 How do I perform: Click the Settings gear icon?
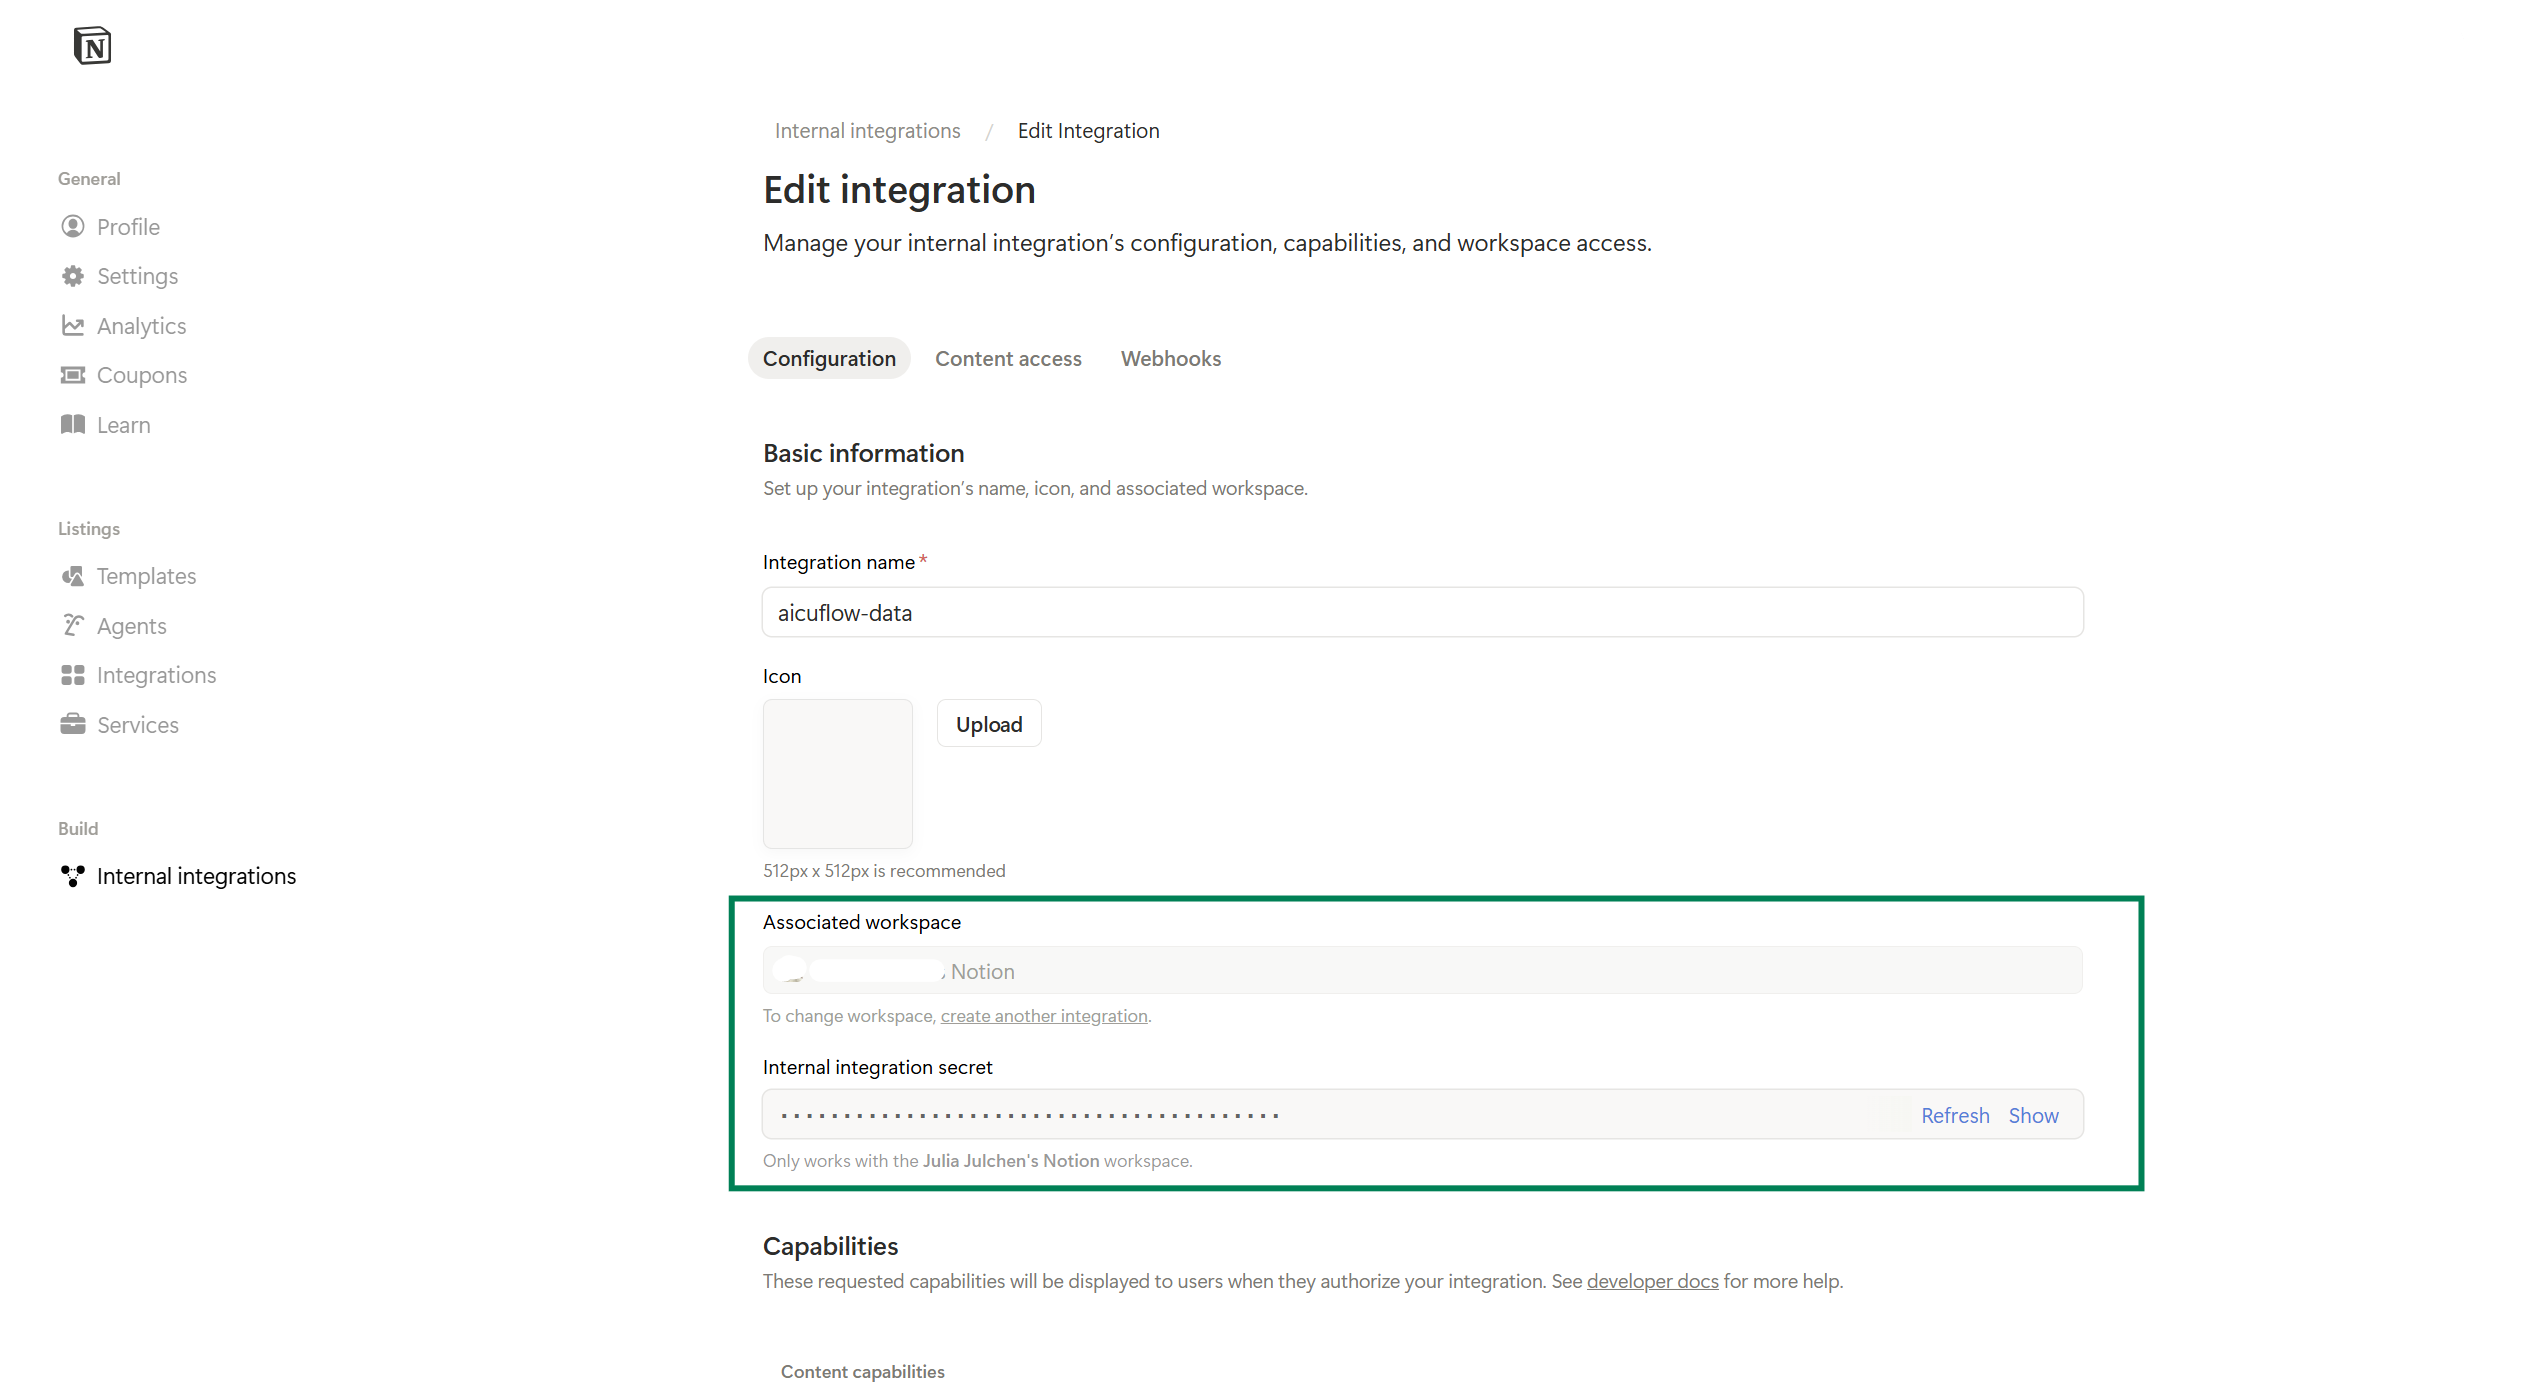tap(72, 276)
